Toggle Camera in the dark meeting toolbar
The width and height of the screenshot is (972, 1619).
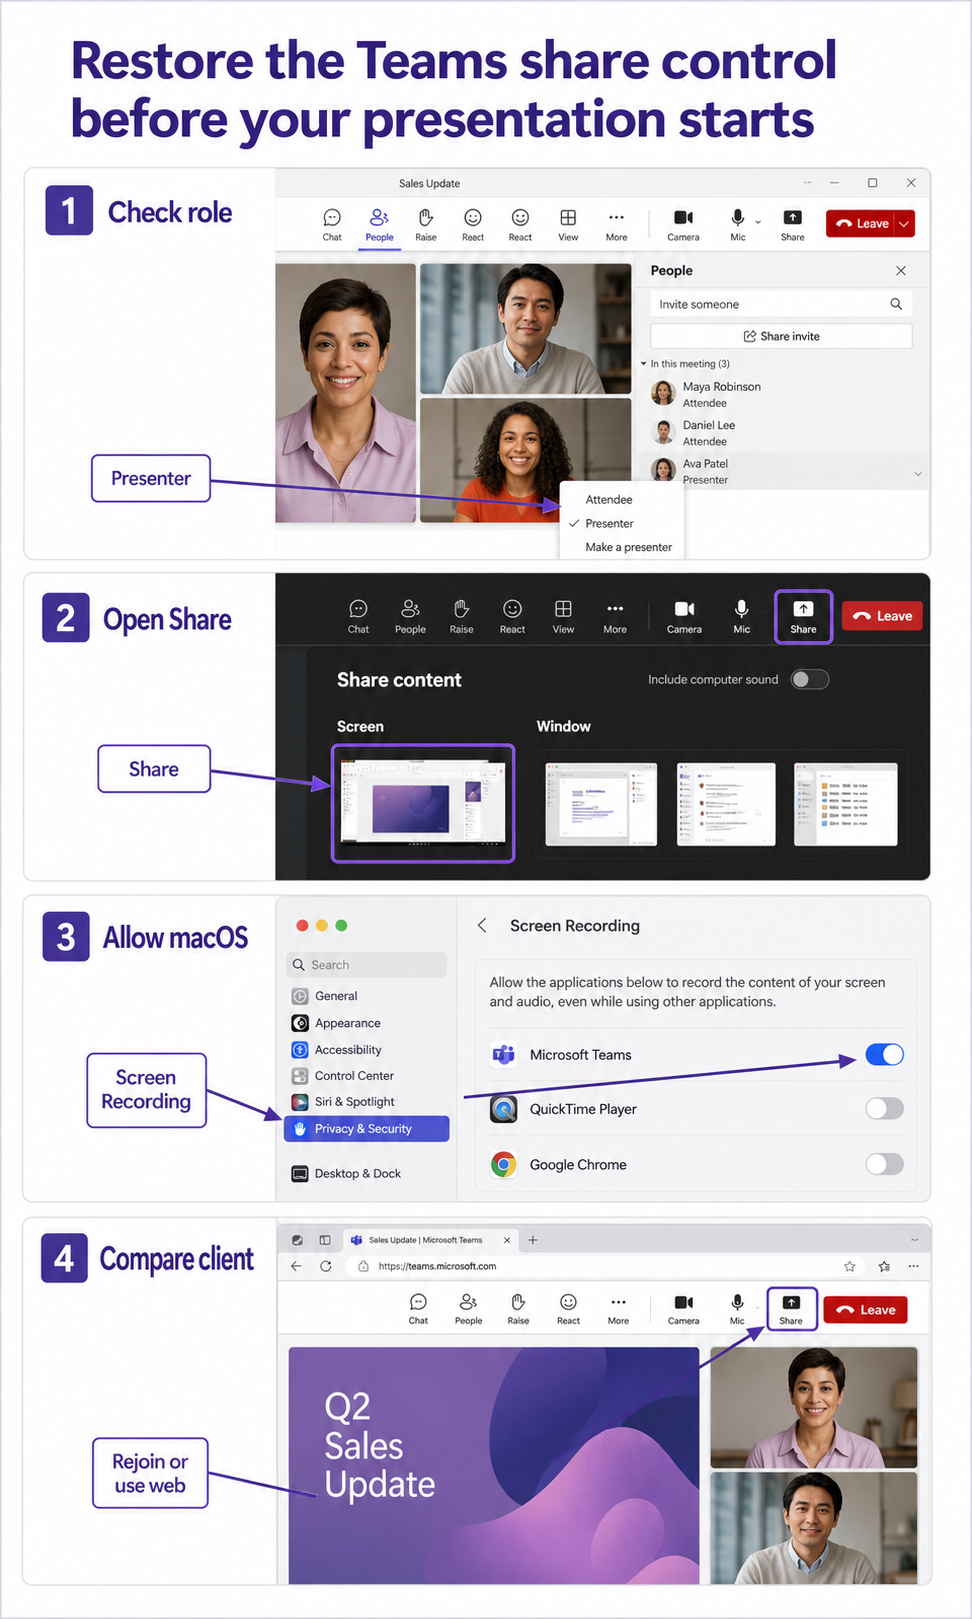tap(684, 616)
